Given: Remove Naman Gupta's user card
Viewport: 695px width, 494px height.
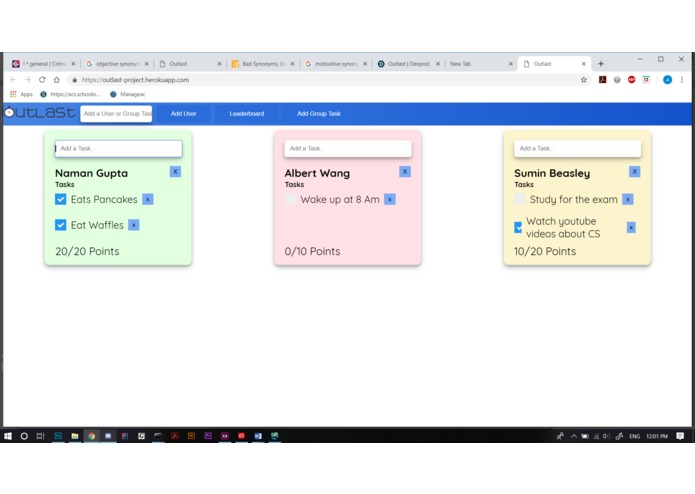Looking at the screenshot, I should (x=175, y=171).
